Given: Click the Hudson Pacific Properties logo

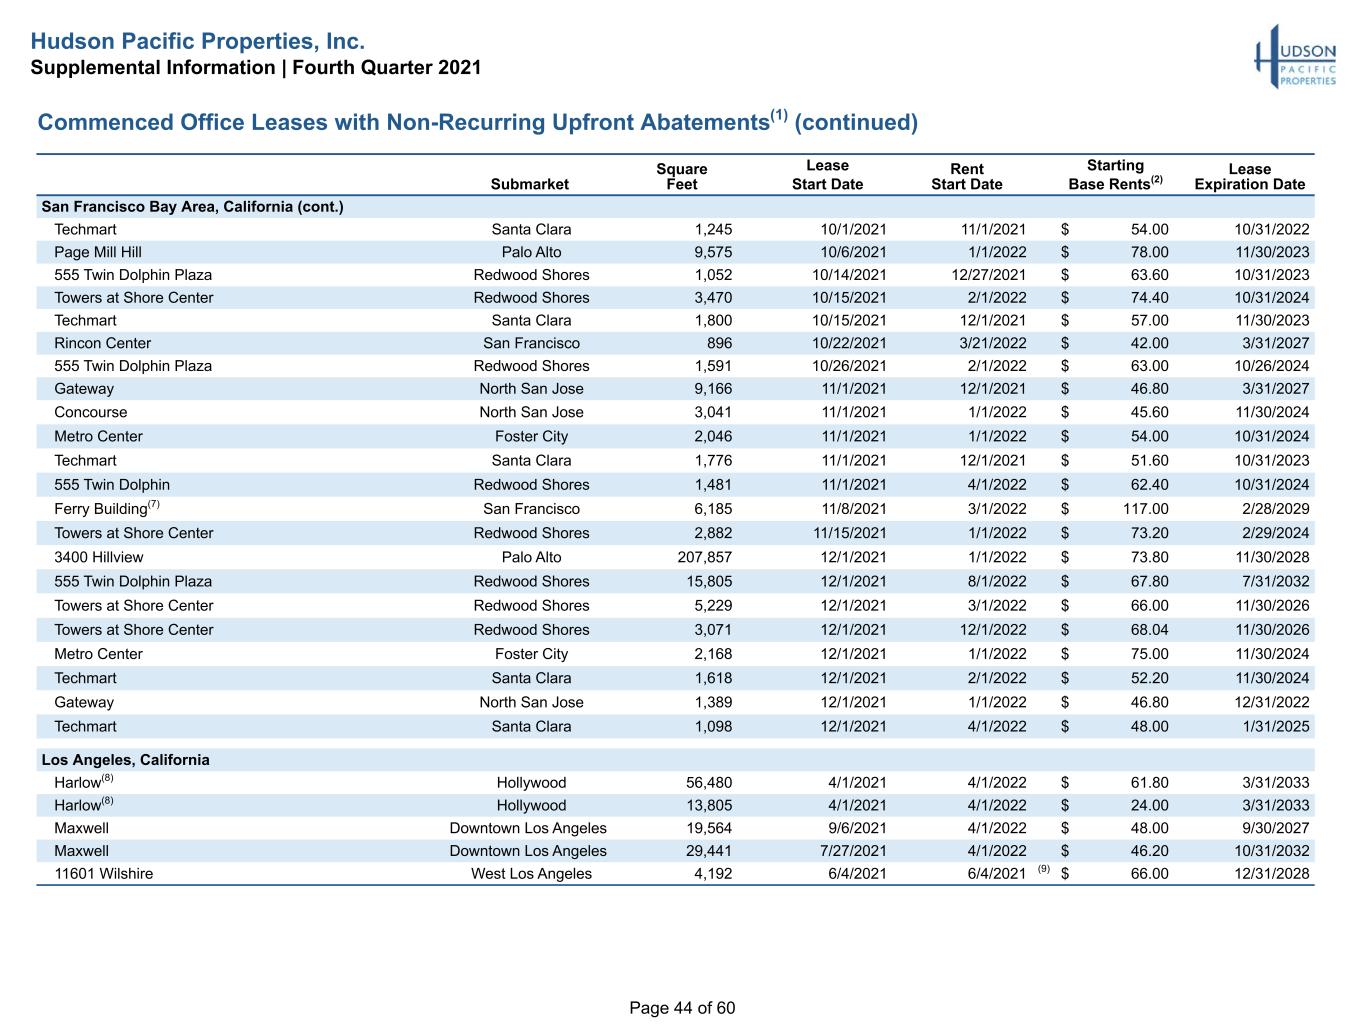Looking at the screenshot, I should click(1296, 58).
